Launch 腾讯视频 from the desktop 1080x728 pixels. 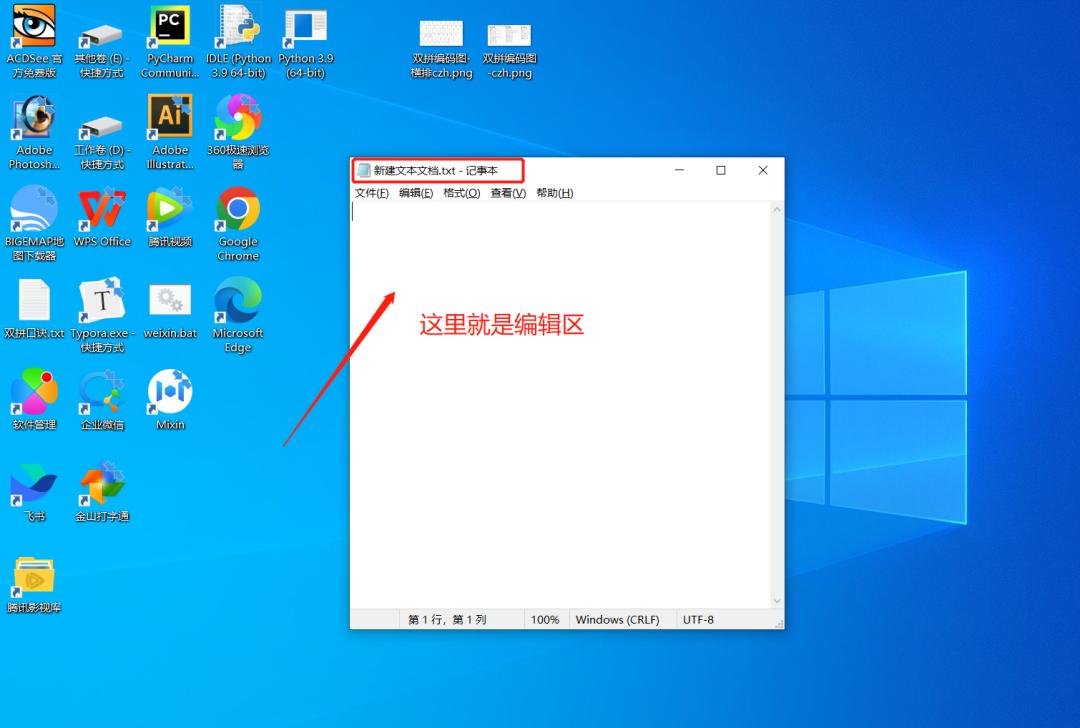pos(168,213)
